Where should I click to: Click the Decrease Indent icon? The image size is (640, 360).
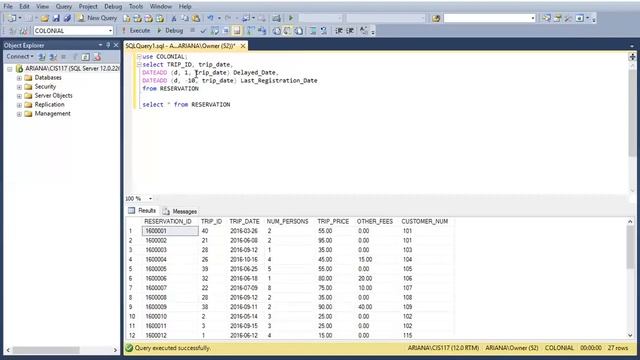click(x=339, y=31)
